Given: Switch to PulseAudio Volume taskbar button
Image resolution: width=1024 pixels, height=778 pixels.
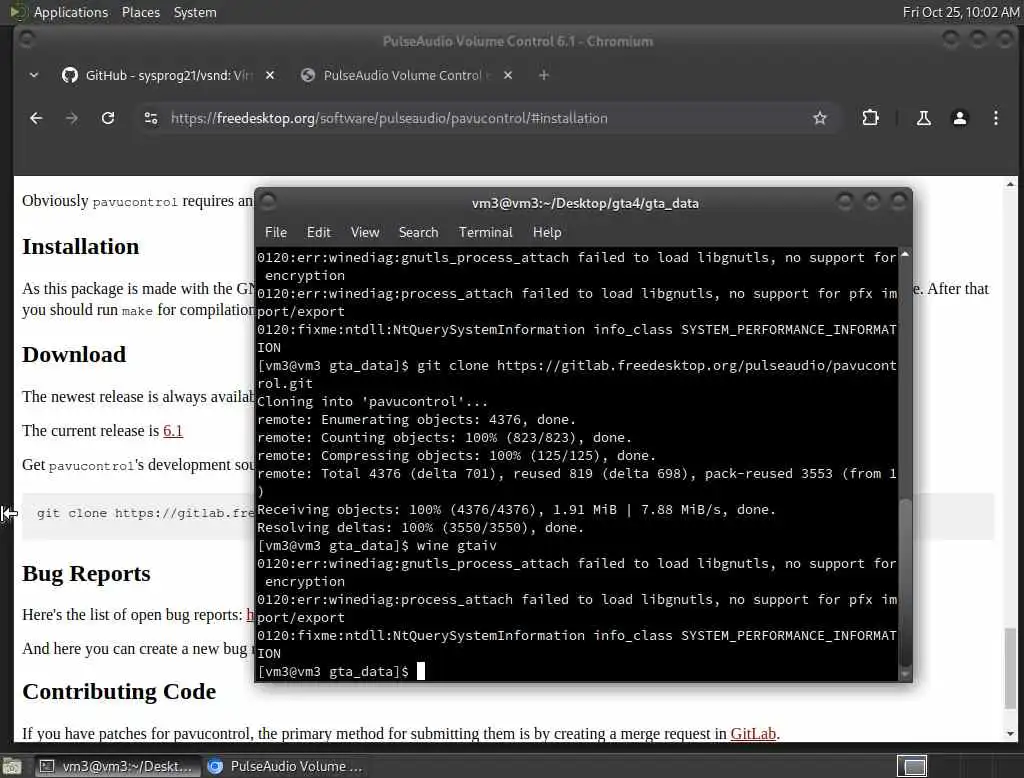Looking at the screenshot, I should coord(285,766).
